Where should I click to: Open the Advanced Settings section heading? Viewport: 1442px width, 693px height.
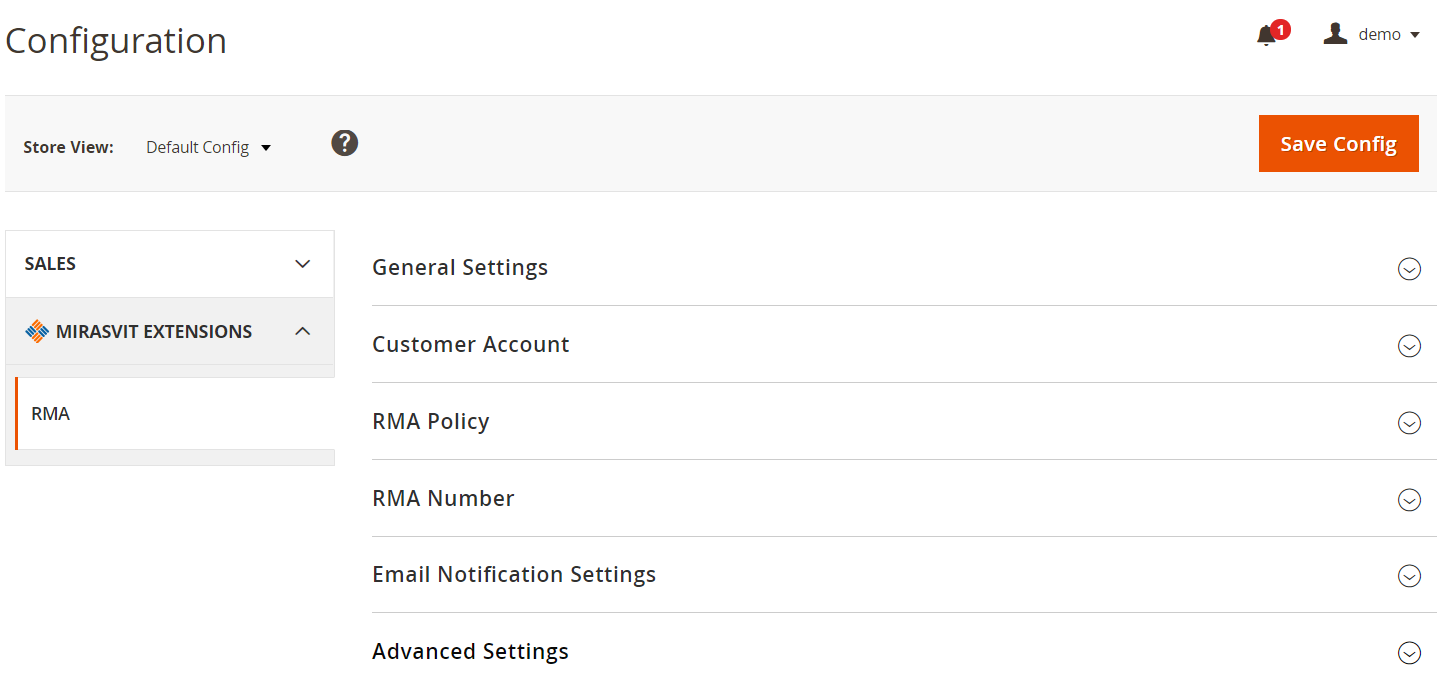click(x=470, y=652)
